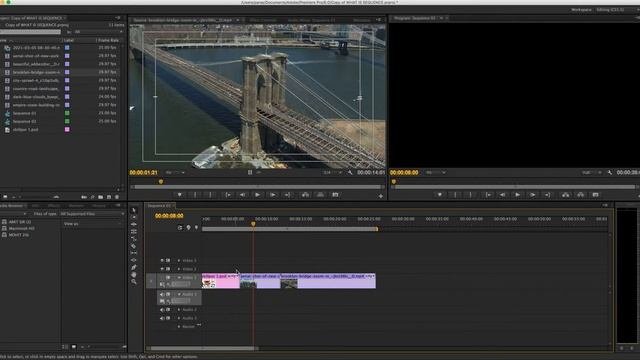Open Program monitor settings wrench
The height and width of the screenshot is (360, 640).
click(x=610, y=173)
